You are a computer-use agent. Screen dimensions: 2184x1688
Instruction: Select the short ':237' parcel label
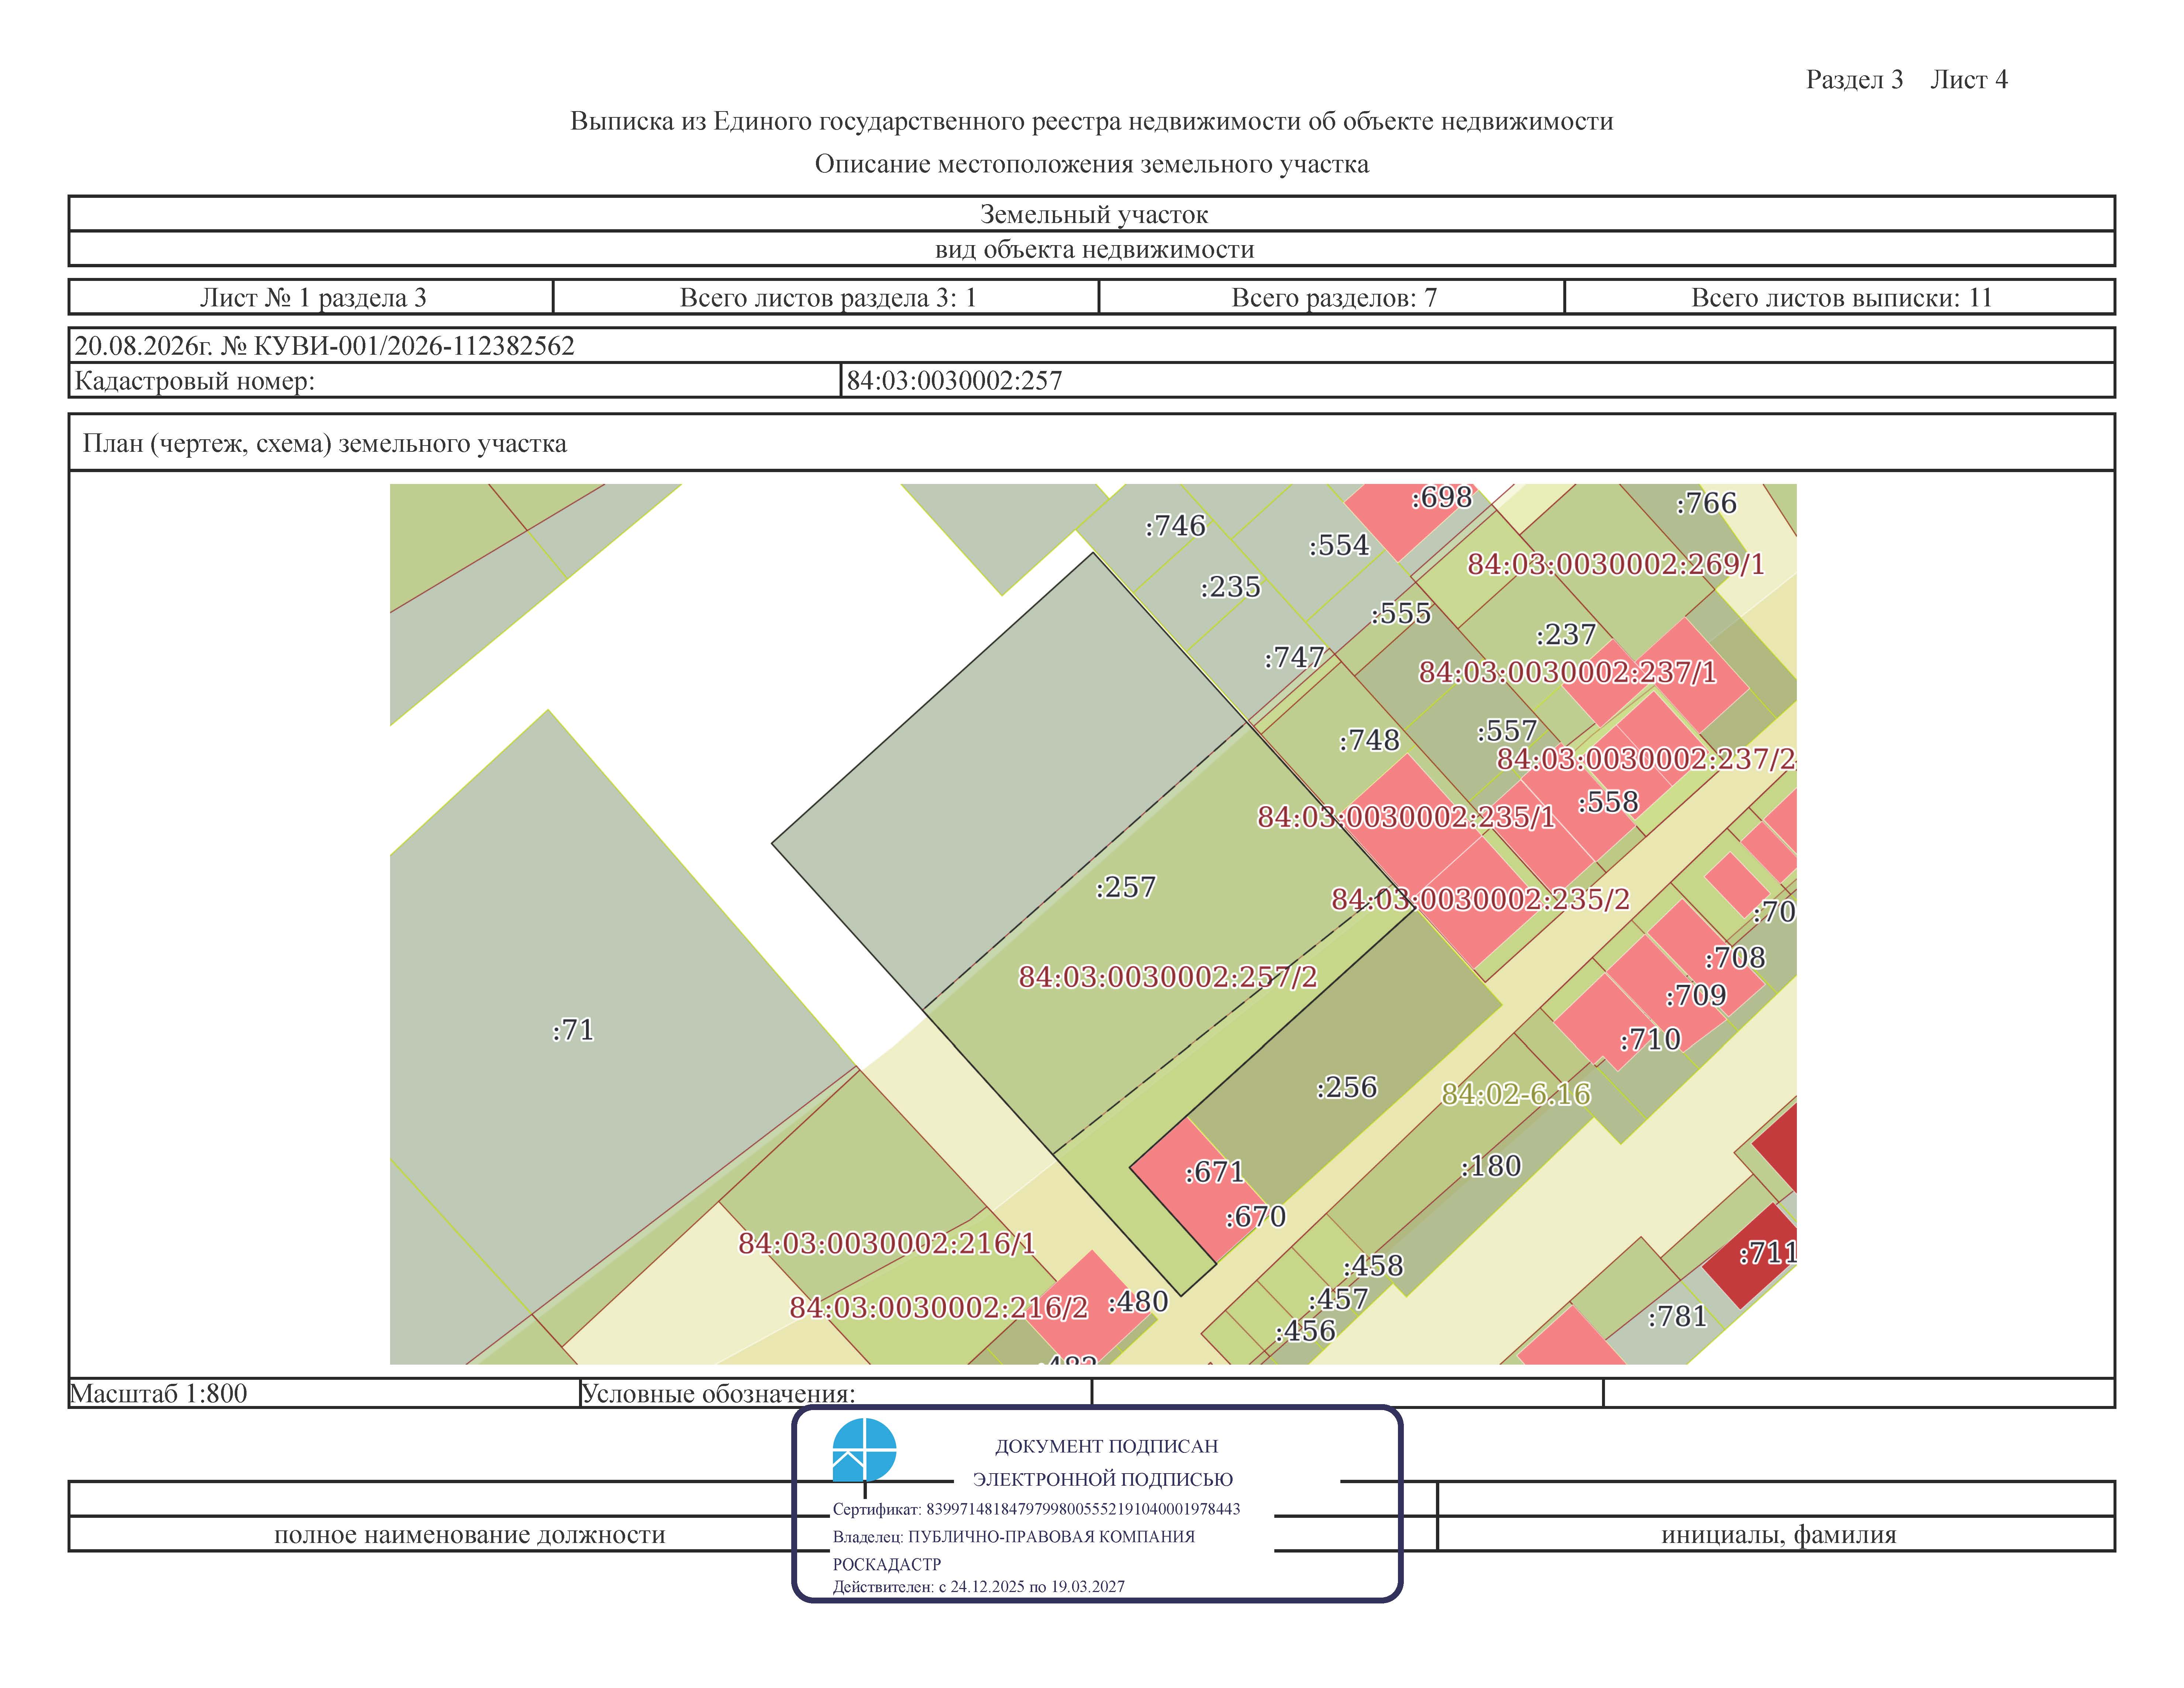pos(1566,634)
